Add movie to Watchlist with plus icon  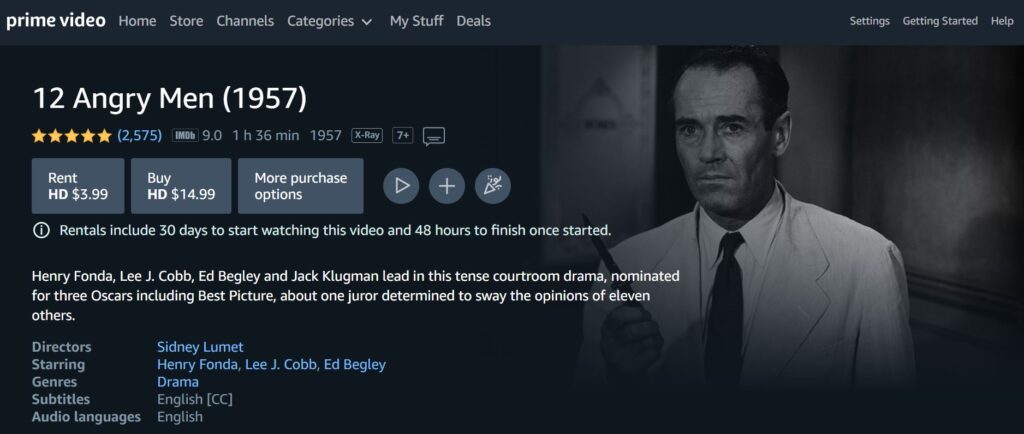447,185
